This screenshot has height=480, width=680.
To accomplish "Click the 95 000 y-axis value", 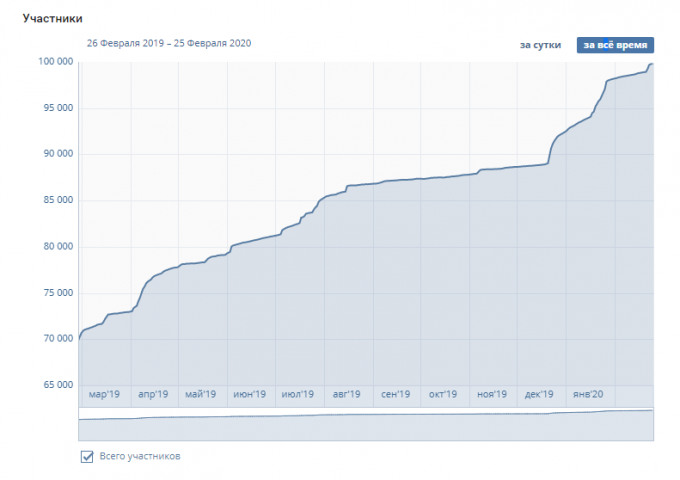I will coord(58,108).
